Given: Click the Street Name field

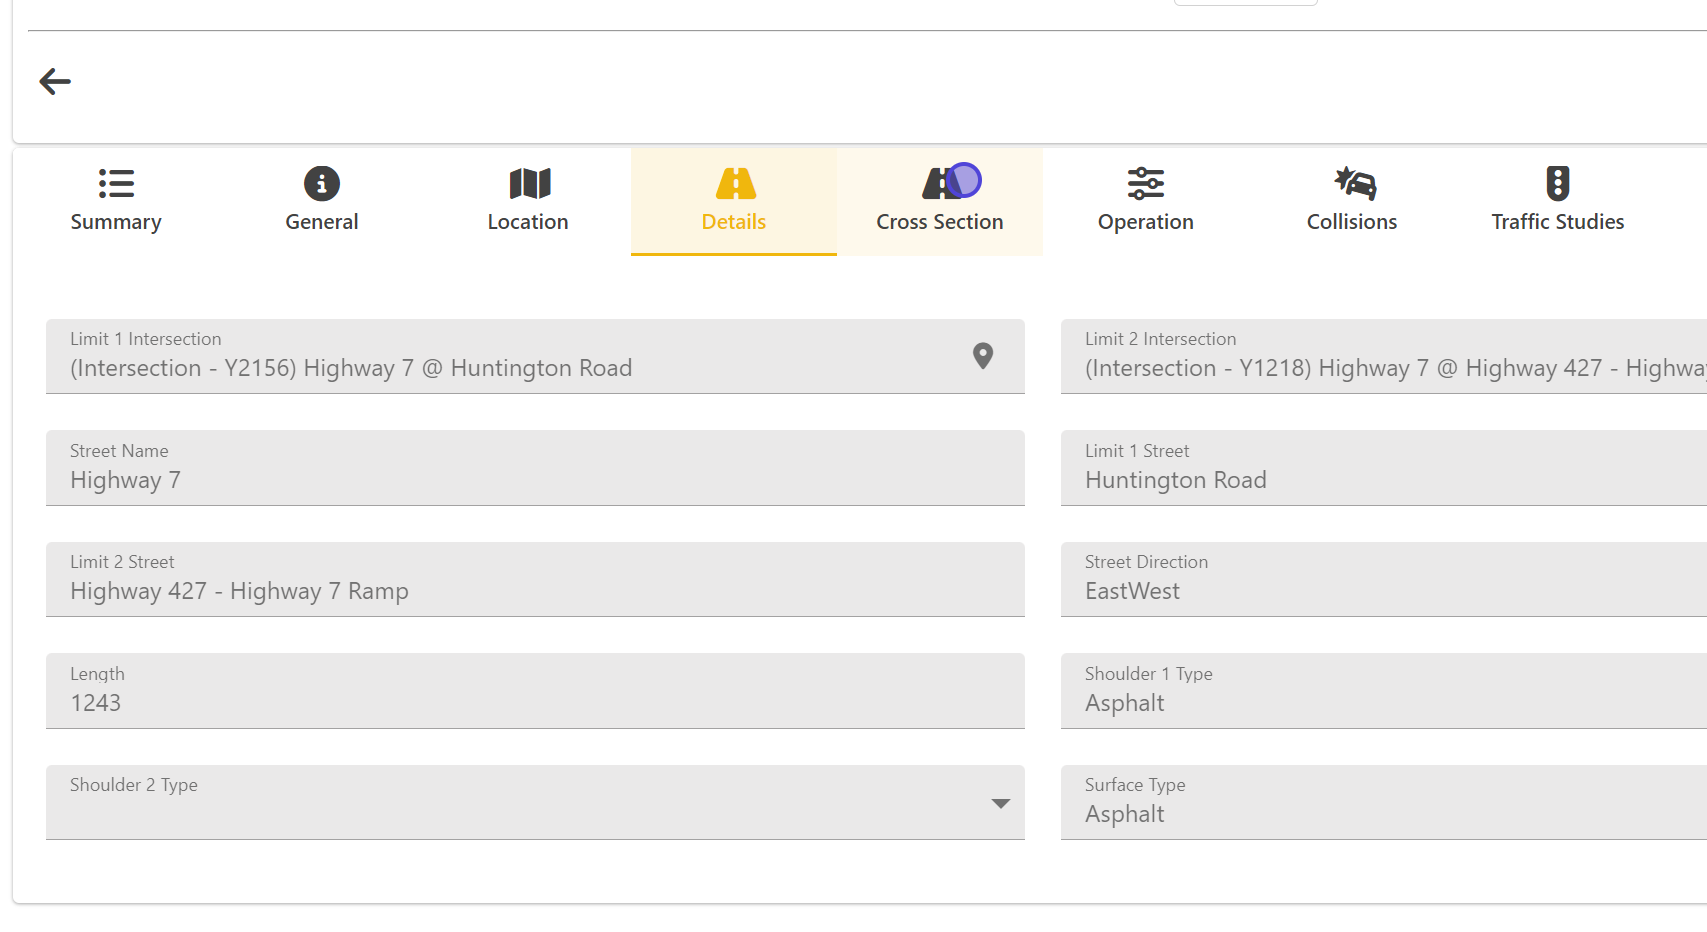Looking at the screenshot, I should coord(535,469).
